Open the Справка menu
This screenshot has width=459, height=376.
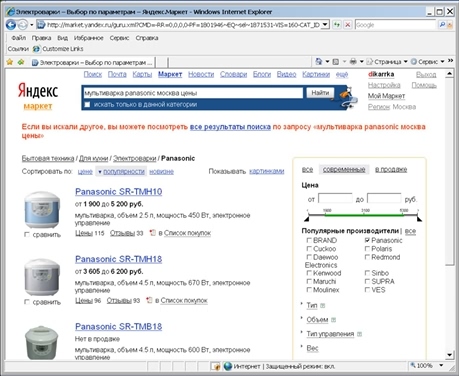tap(147, 38)
